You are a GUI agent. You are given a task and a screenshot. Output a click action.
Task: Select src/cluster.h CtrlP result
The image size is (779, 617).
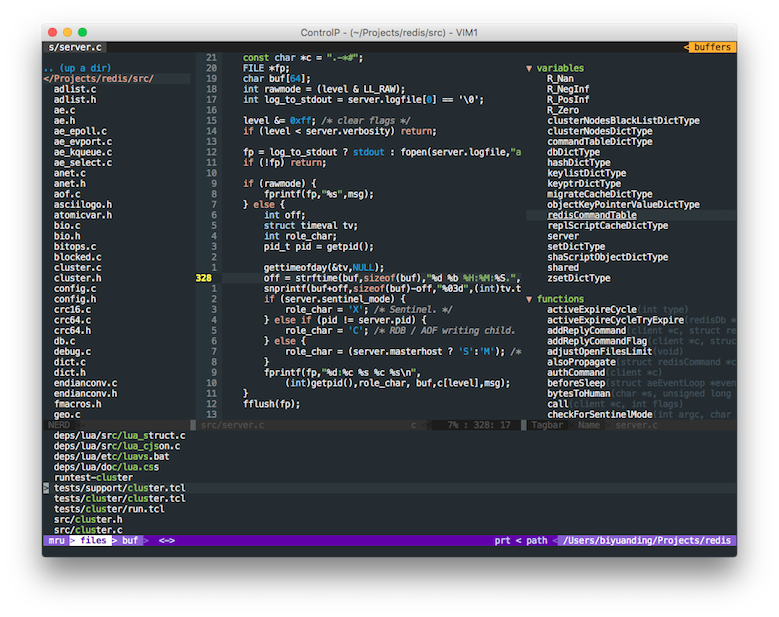(x=88, y=520)
